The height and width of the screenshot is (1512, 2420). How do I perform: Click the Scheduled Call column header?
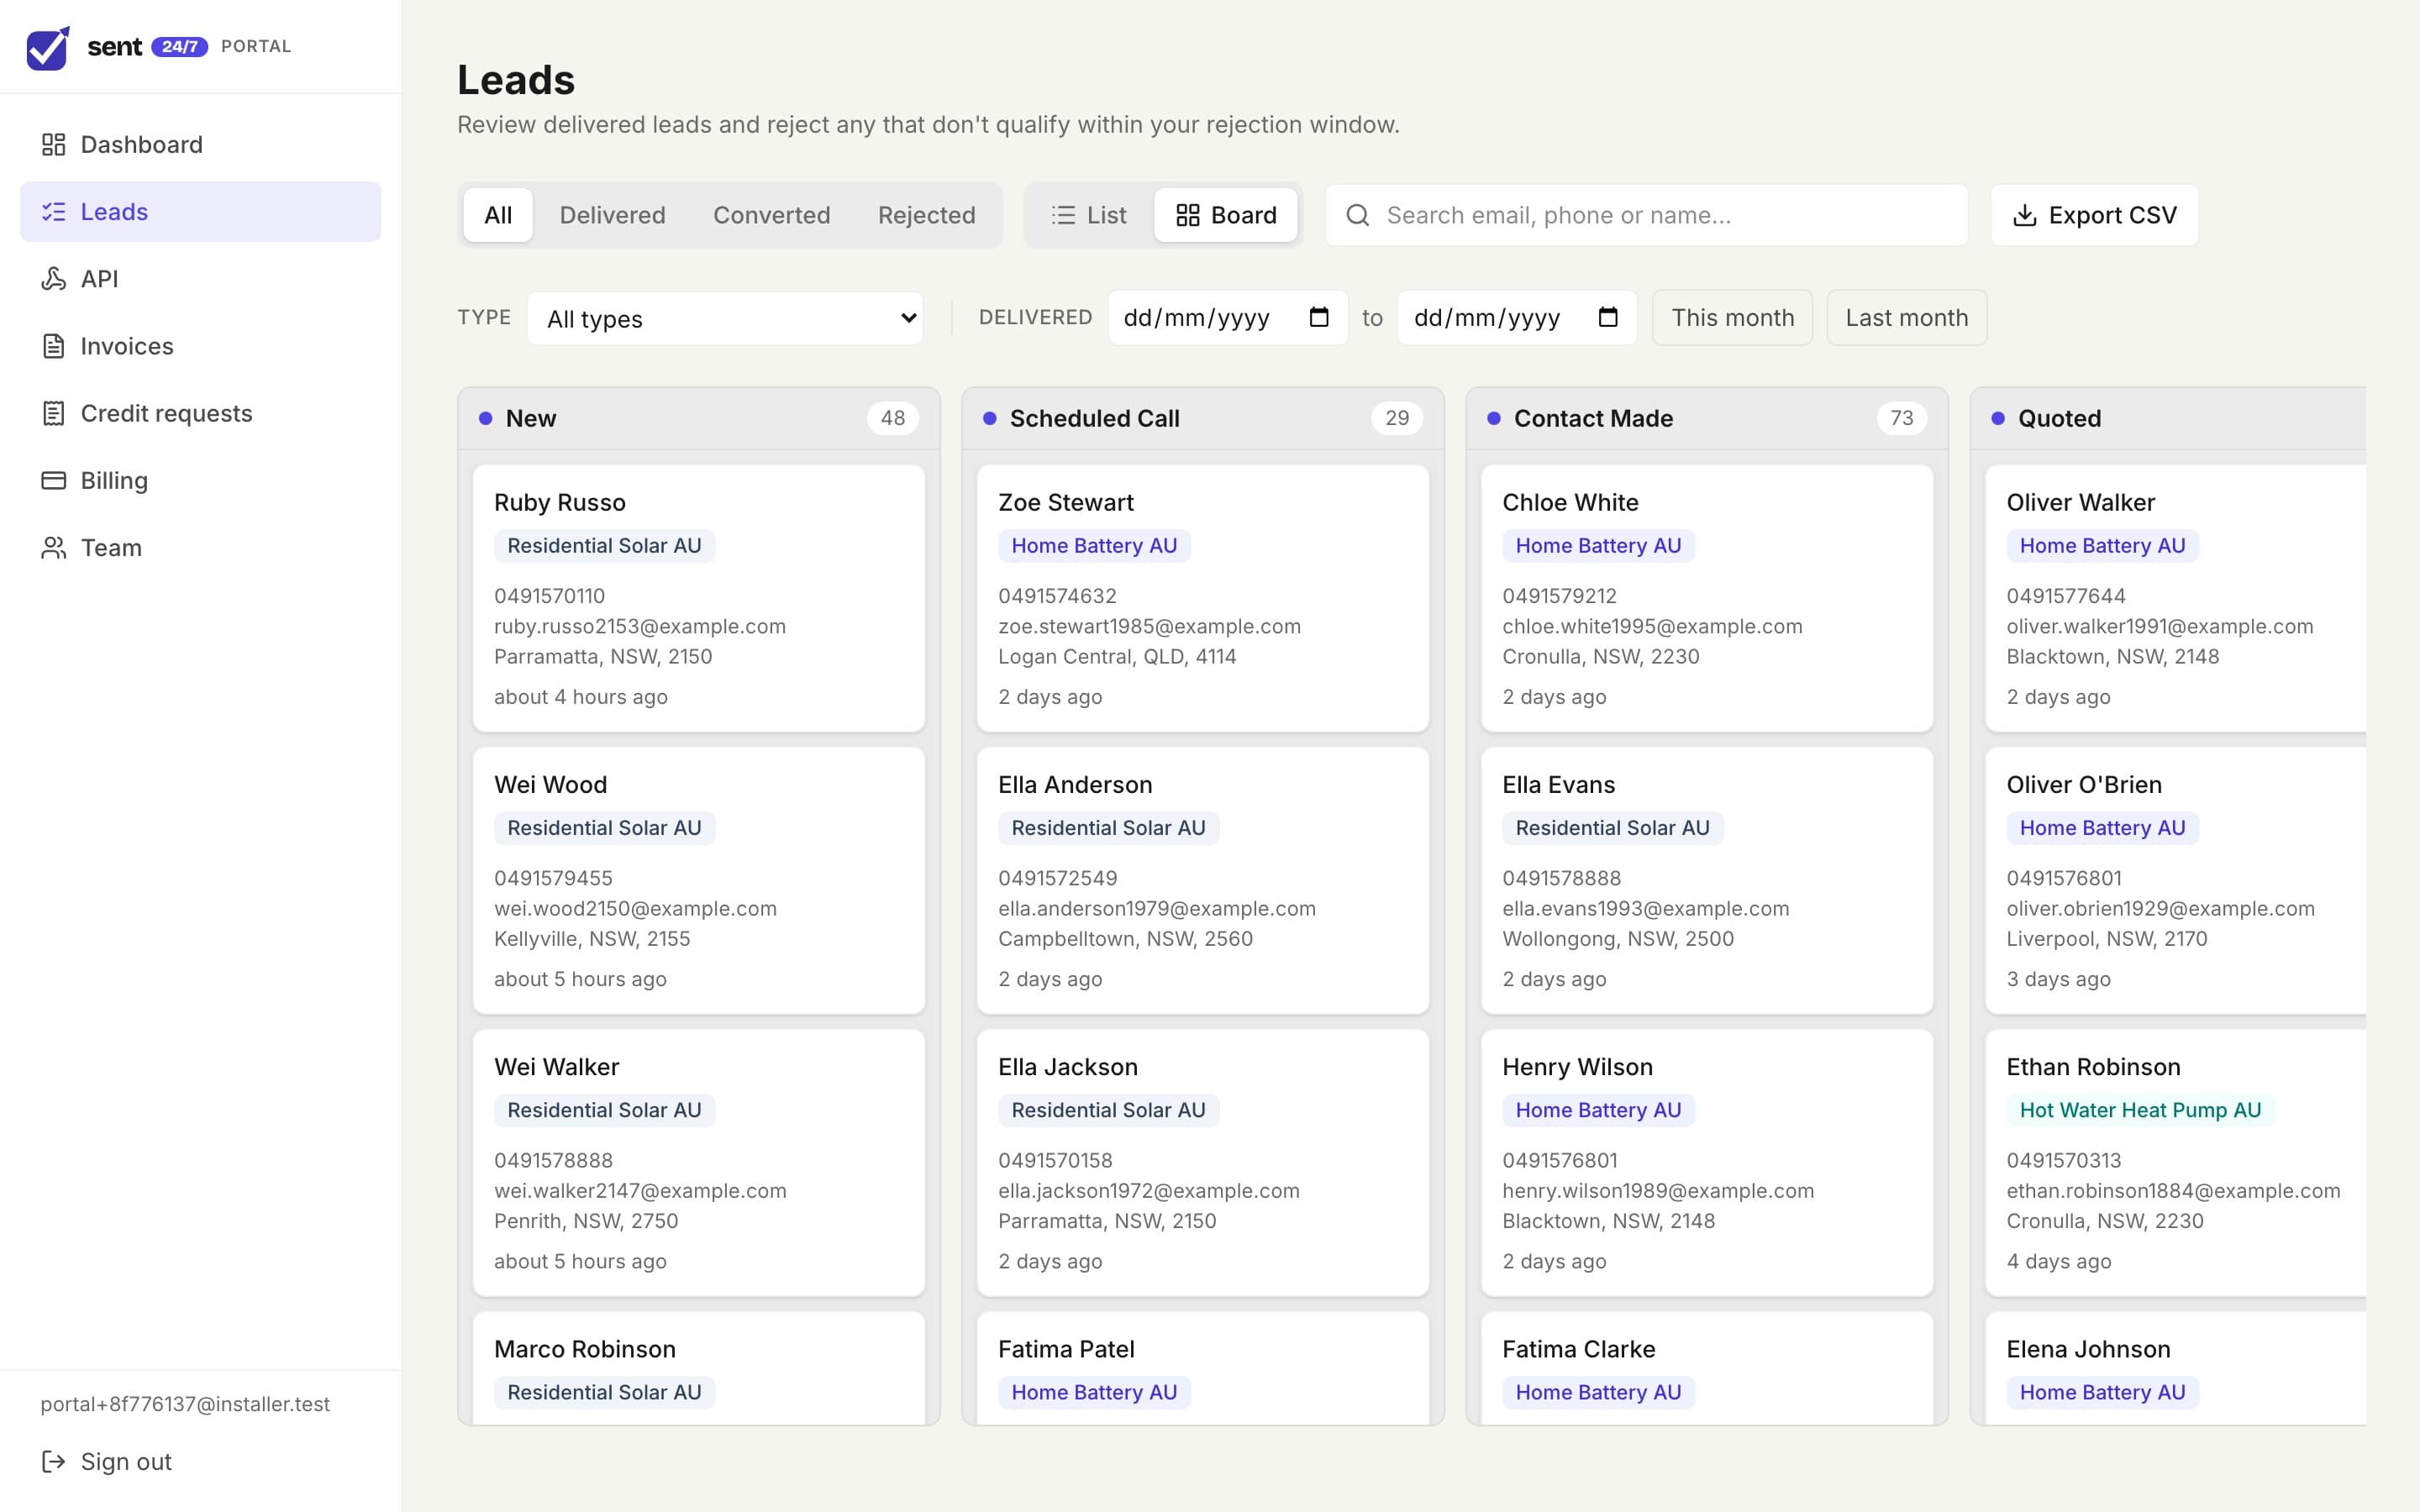tap(1202, 418)
